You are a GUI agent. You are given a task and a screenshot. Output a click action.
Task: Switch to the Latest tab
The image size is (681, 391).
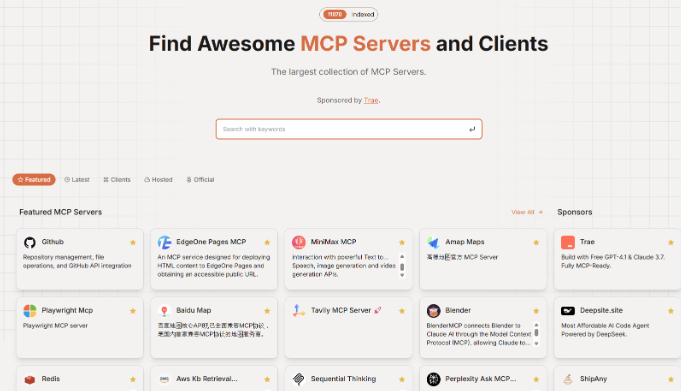pos(77,179)
